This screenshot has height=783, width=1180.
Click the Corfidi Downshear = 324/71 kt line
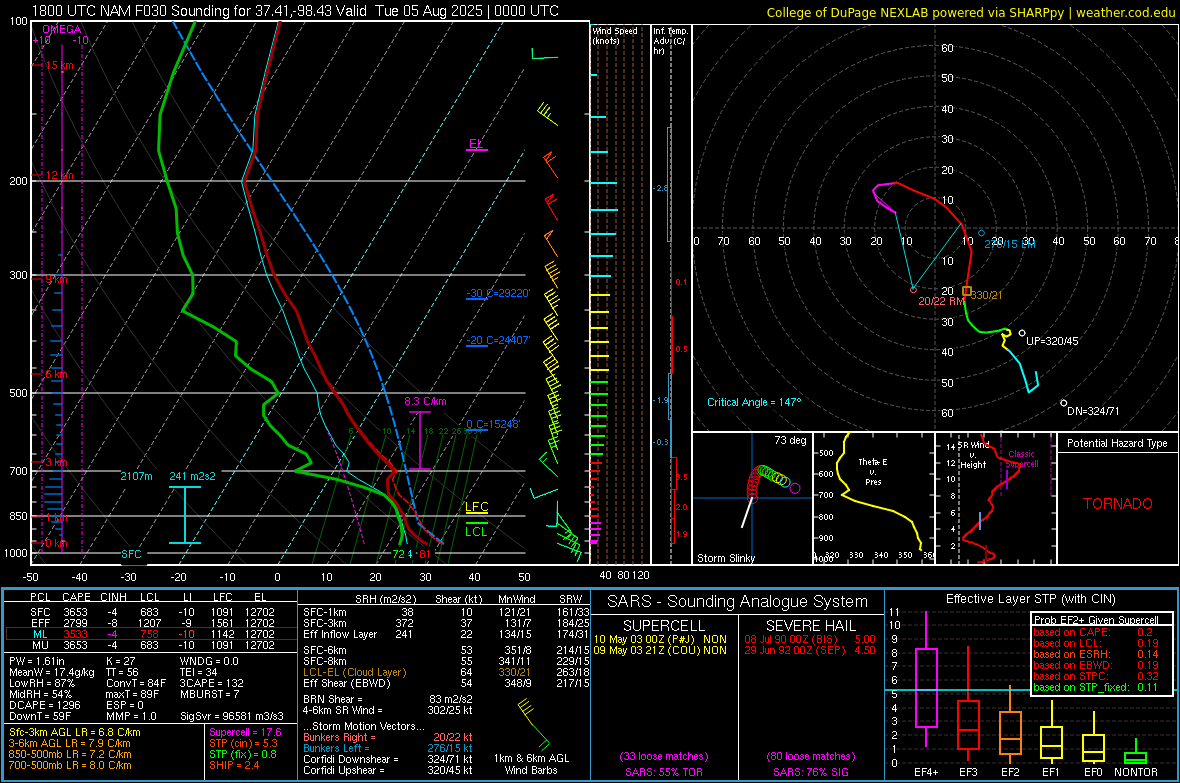(388, 760)
